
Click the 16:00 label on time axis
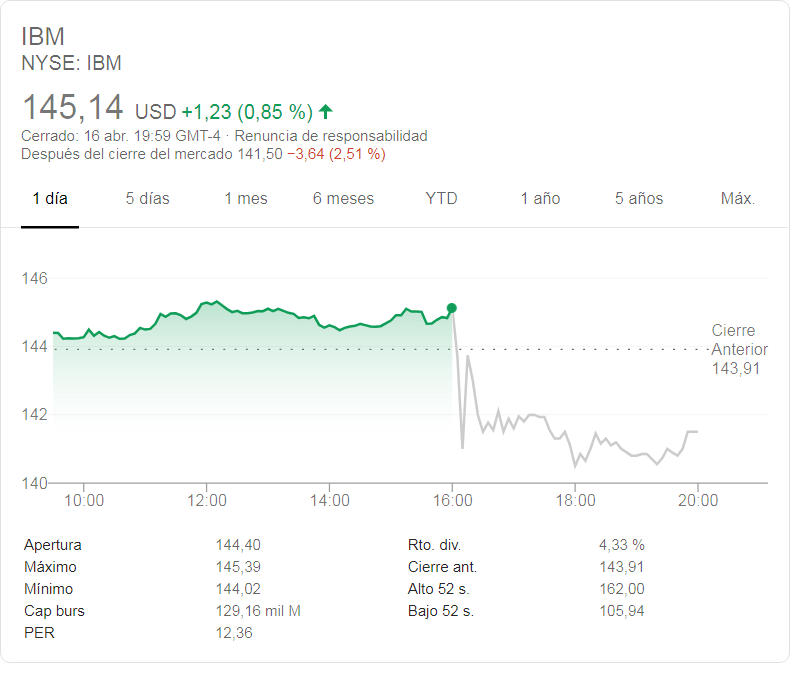452,500
